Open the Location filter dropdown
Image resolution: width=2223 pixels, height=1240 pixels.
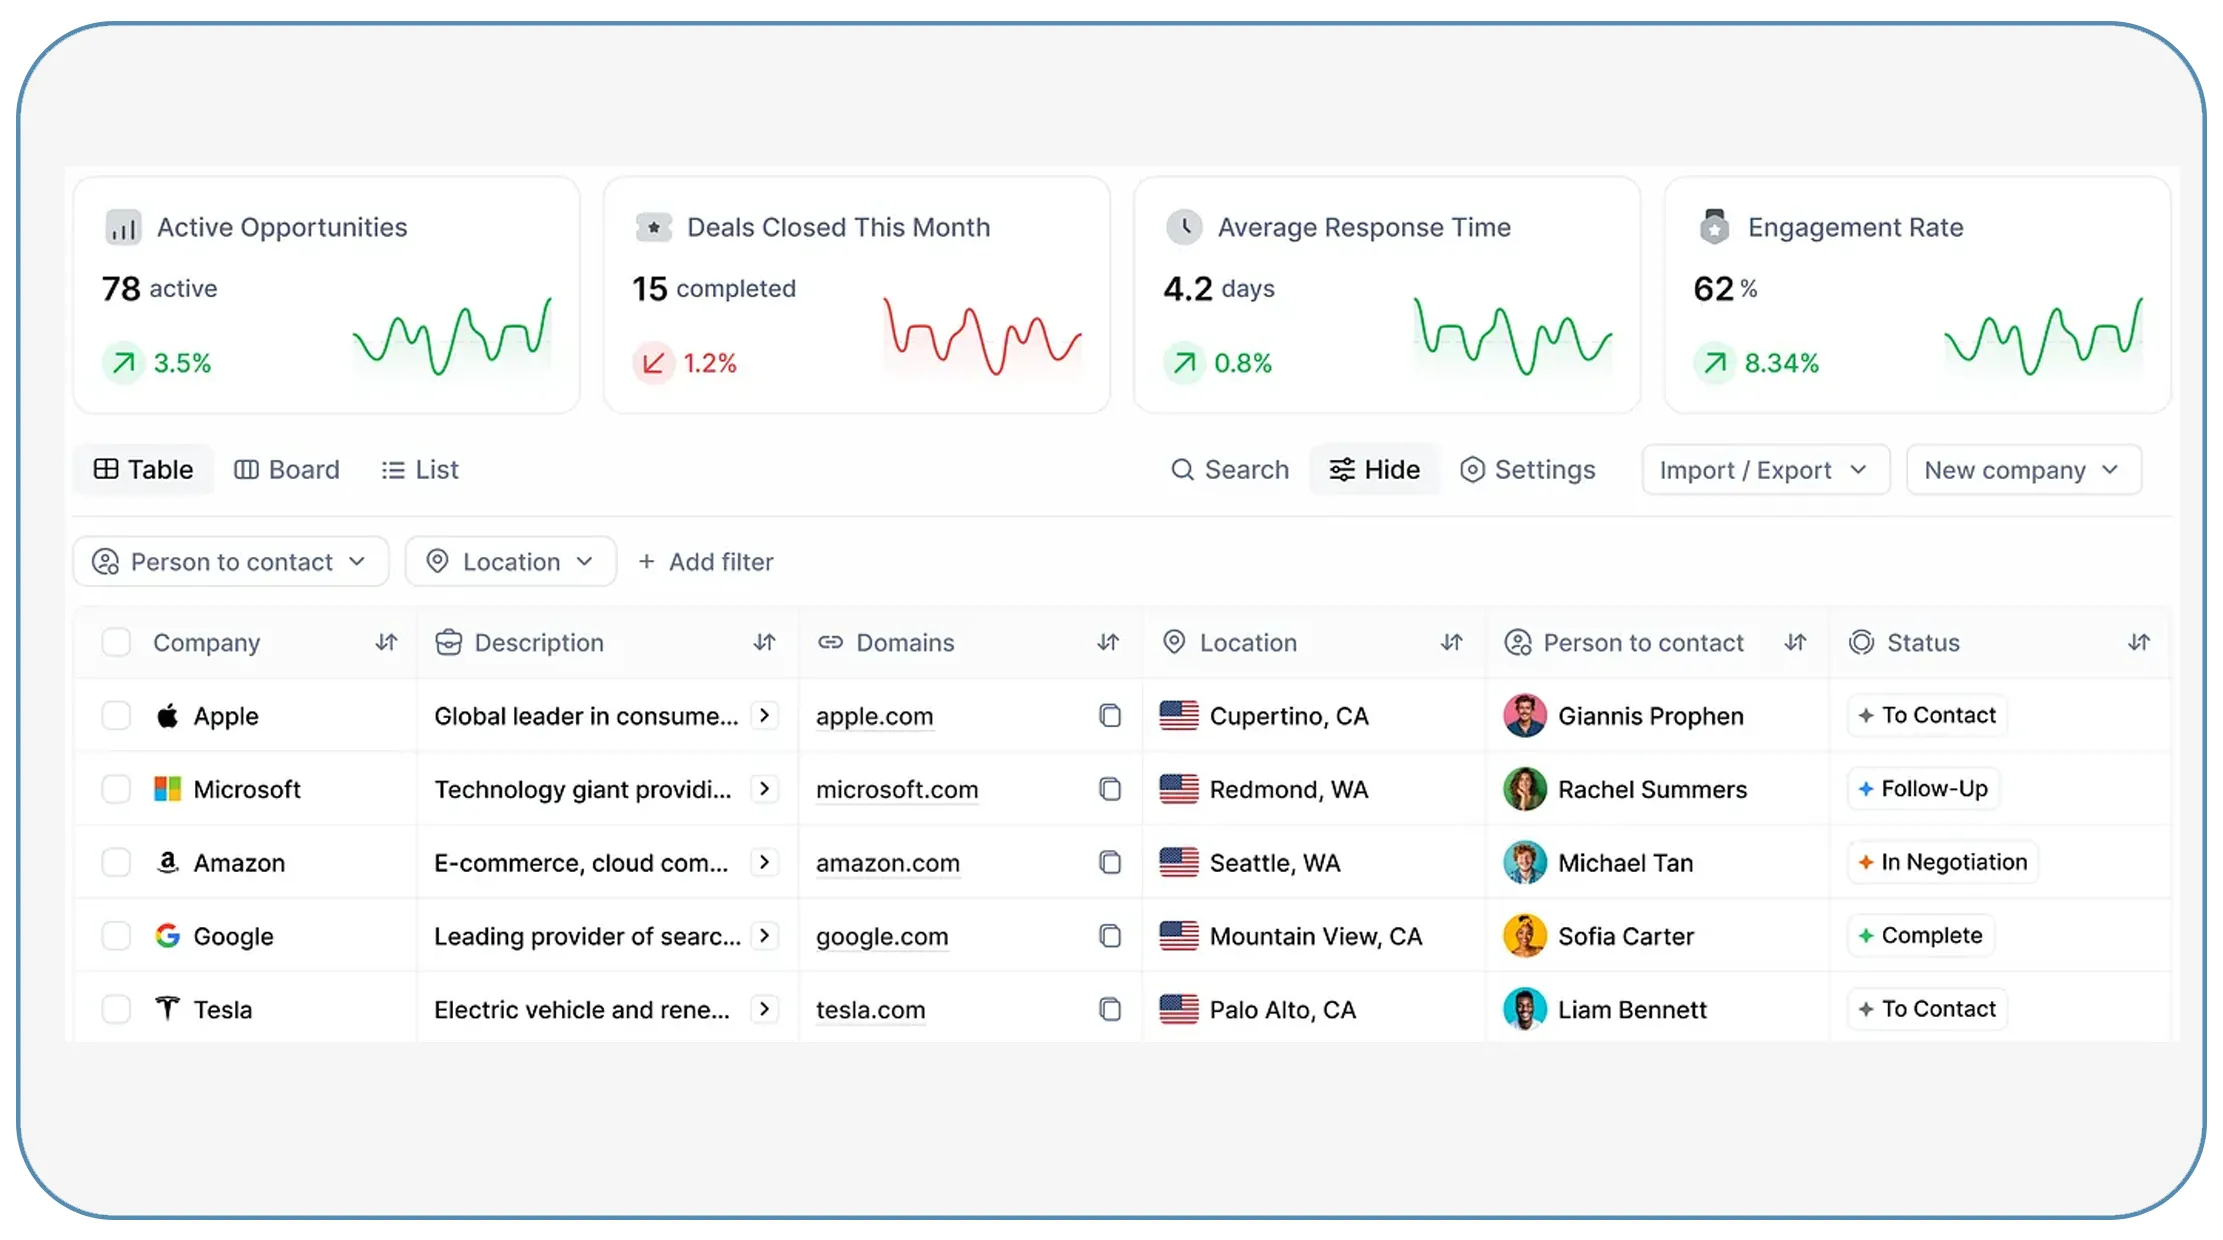[x=511, y=562]
